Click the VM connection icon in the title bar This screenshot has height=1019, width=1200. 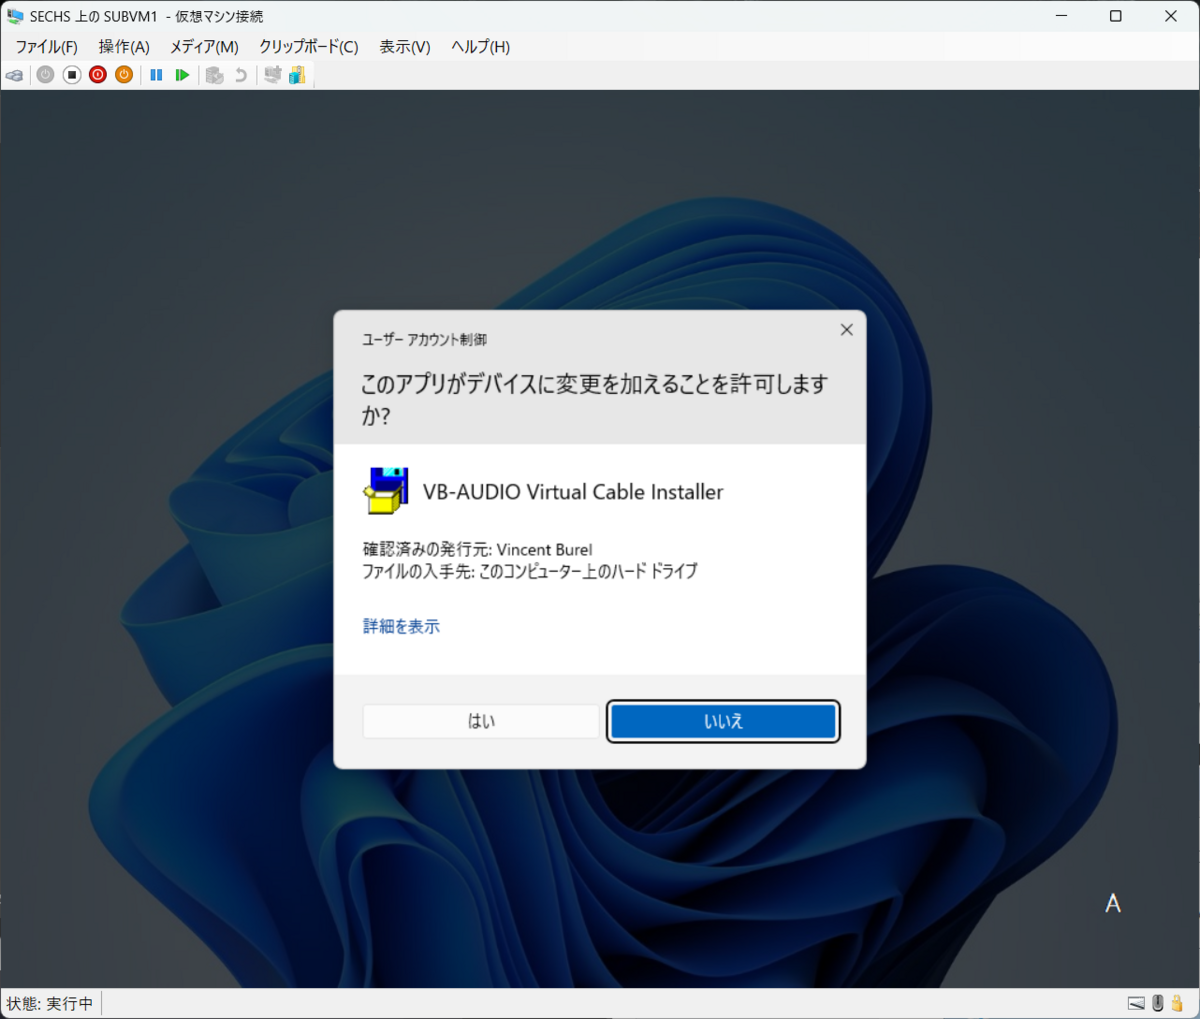[15, 16]
